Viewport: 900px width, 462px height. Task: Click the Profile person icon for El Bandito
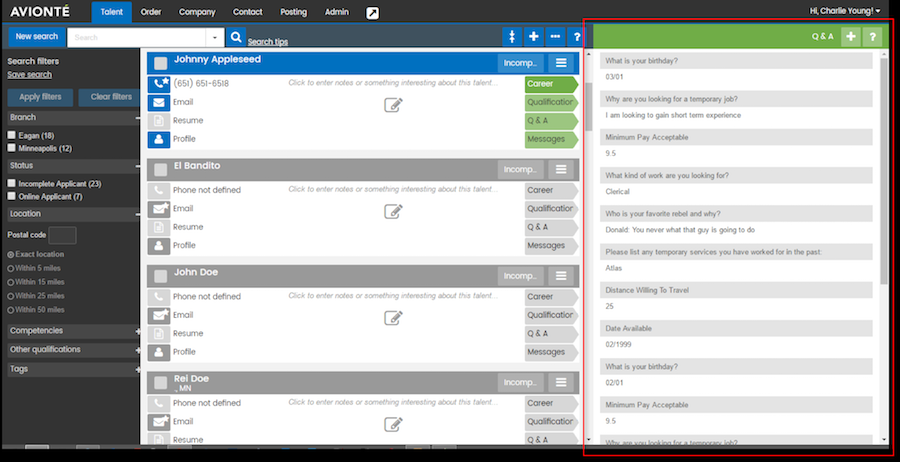(x=158, y=246)
